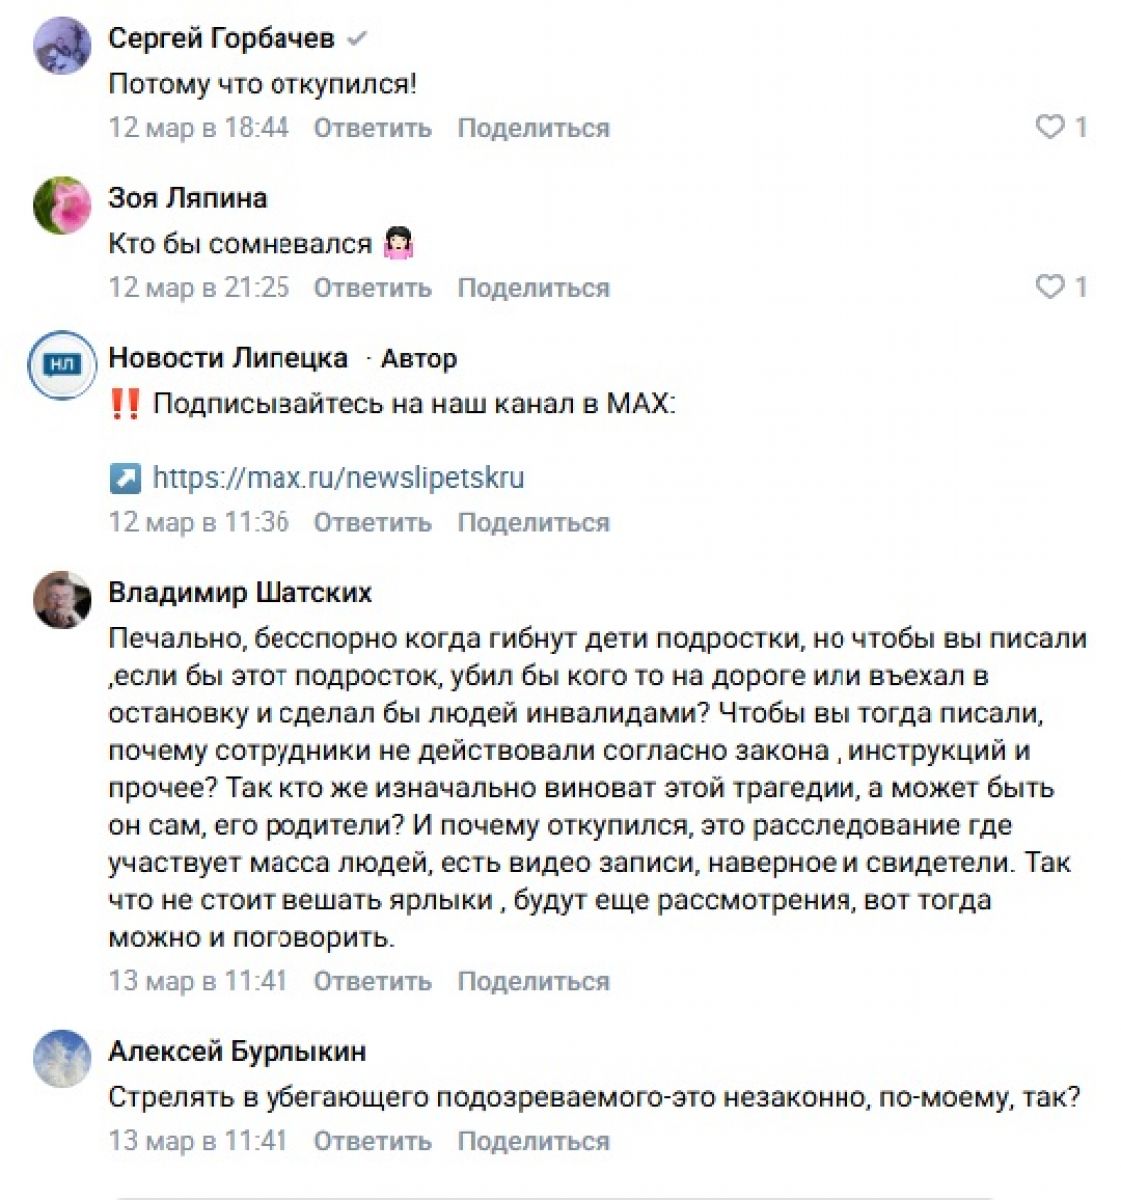Share Владимир Шатских's long comment
The image size is (1121, 1200).
click(533, 981)
